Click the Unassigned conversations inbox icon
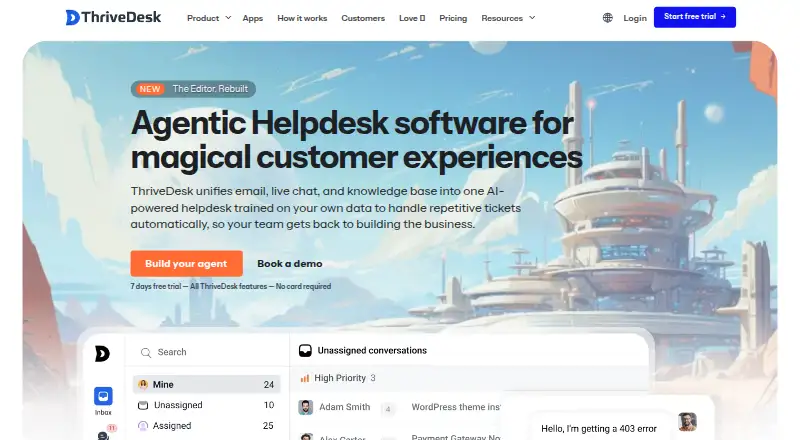This screenshot has width=800, height=440. (305, 351)
